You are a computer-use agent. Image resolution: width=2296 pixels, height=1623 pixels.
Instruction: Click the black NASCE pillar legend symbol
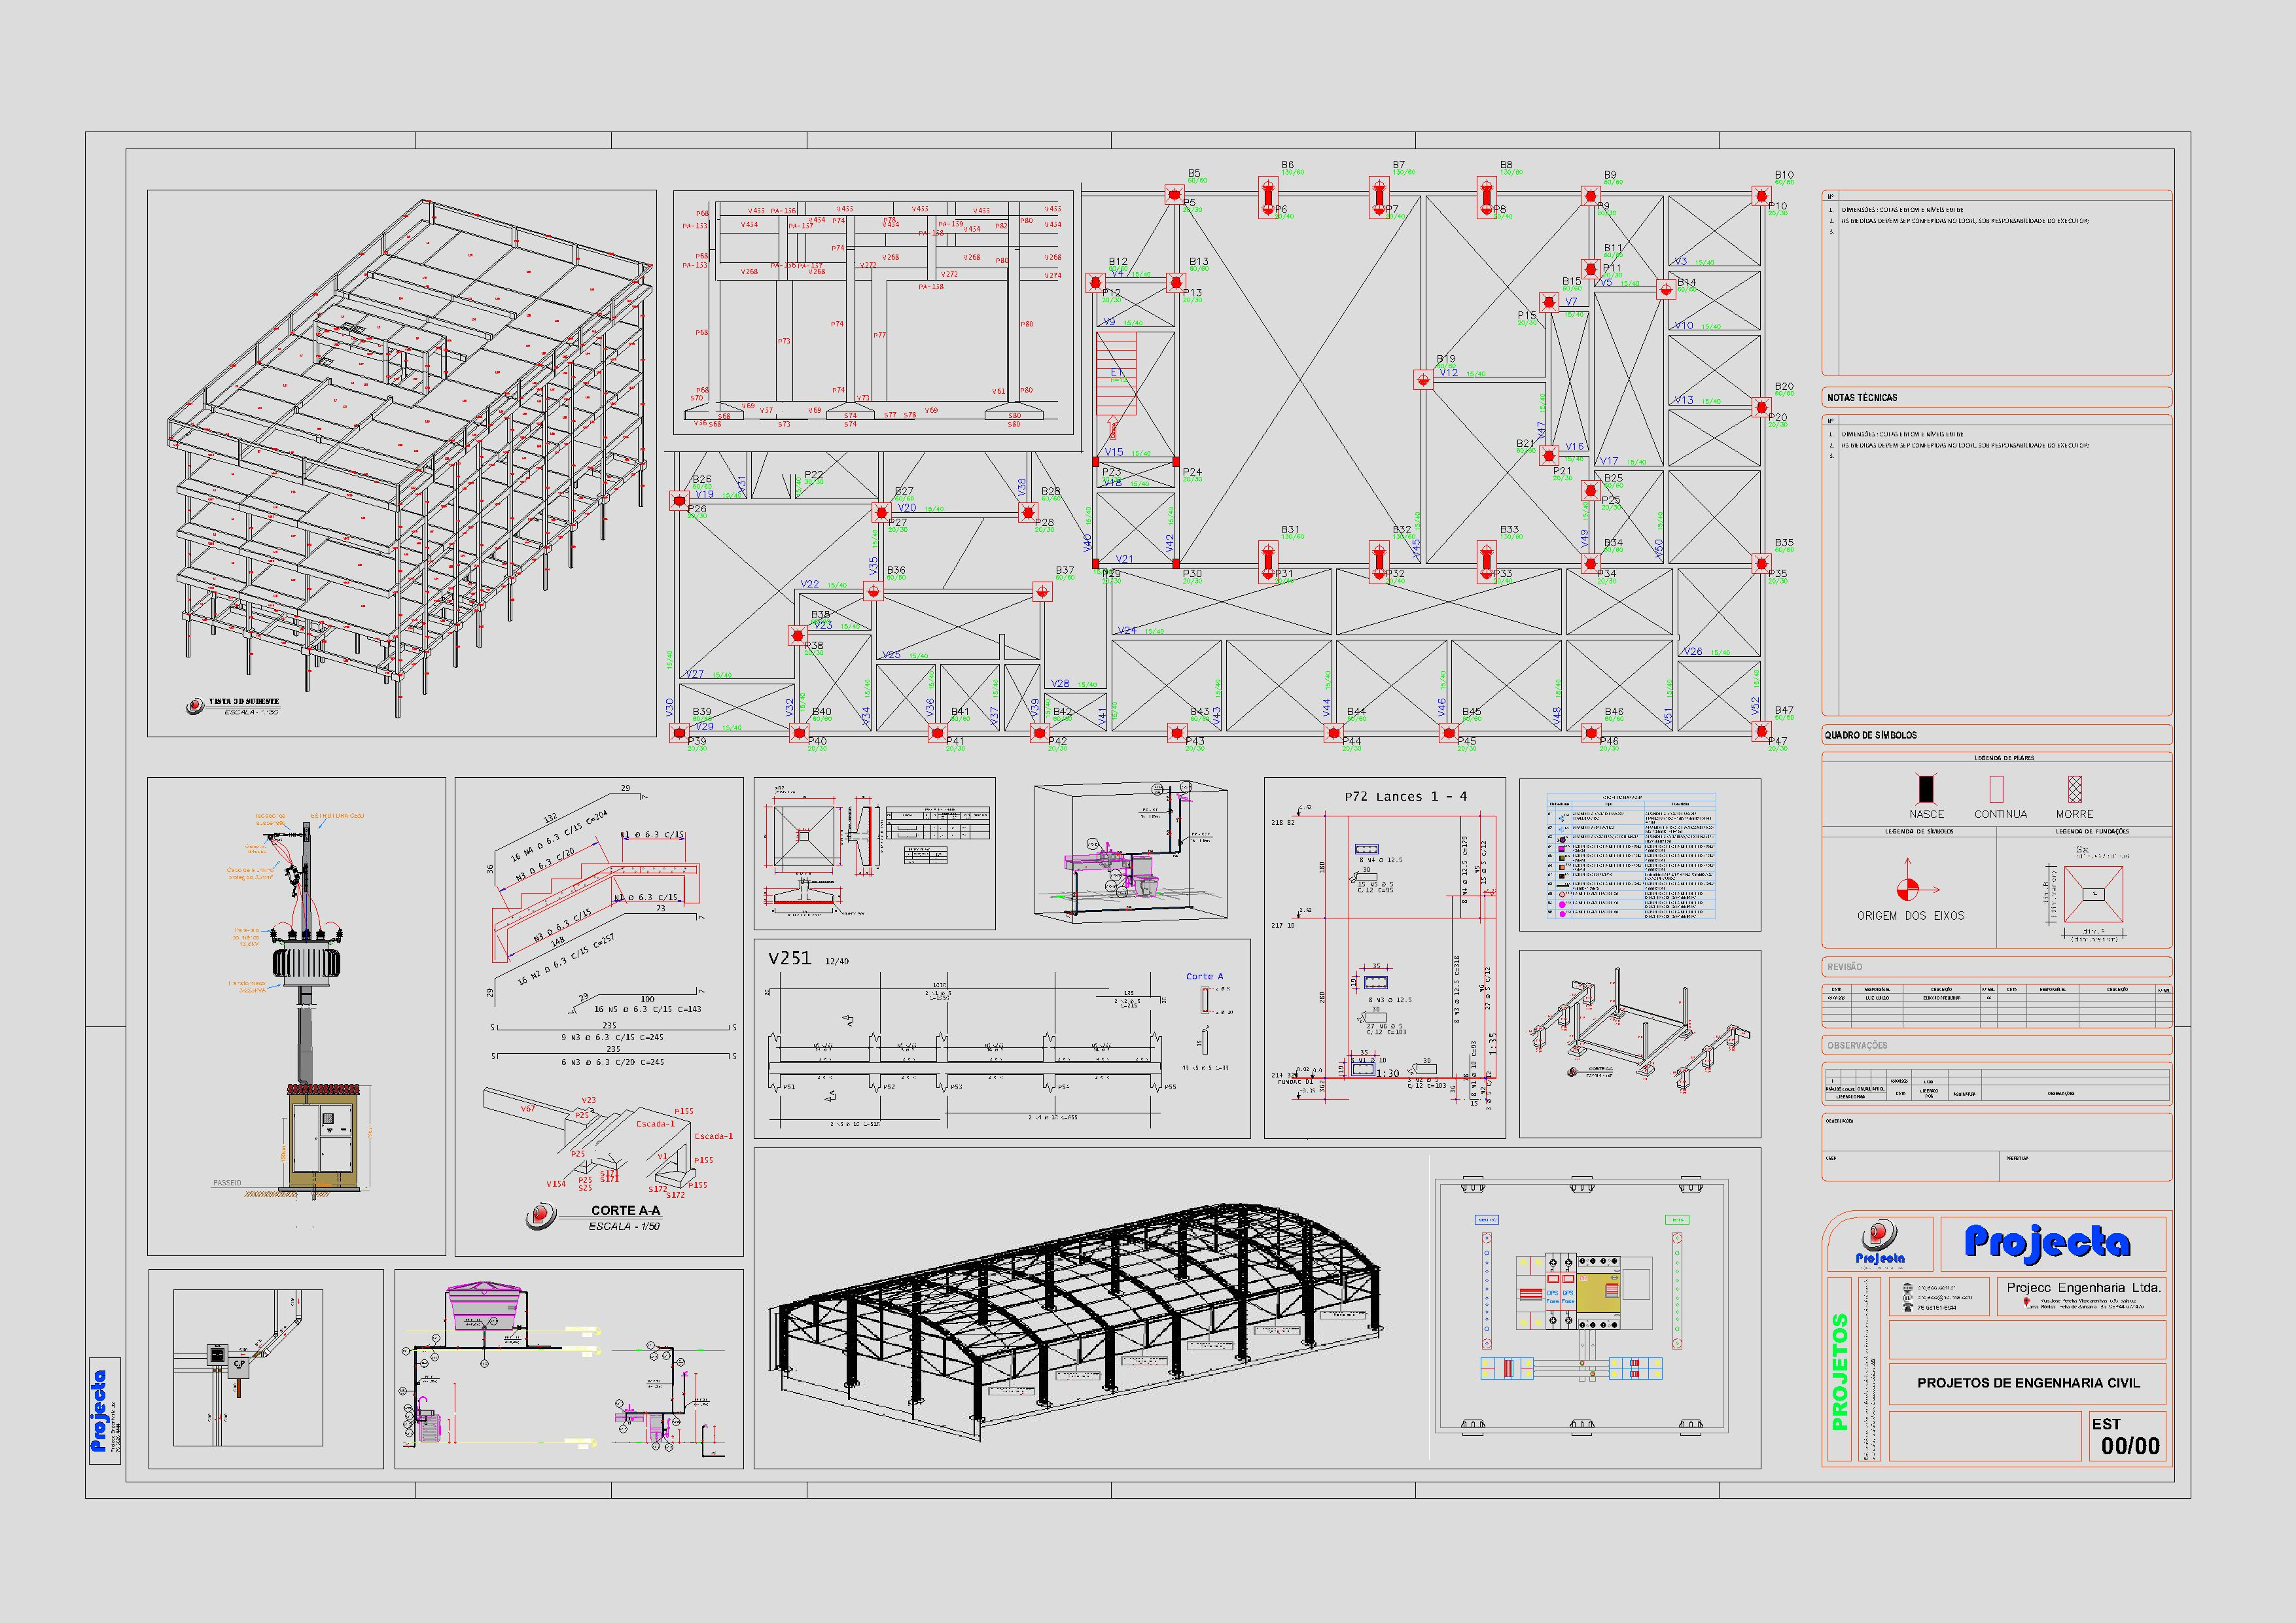click(1926, 788)
